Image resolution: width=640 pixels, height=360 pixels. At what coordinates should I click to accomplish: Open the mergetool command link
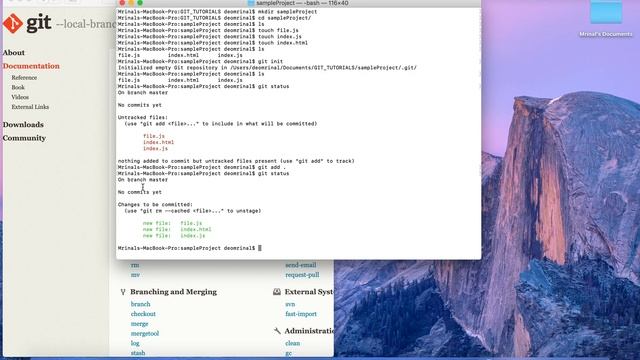click(144, 333)
